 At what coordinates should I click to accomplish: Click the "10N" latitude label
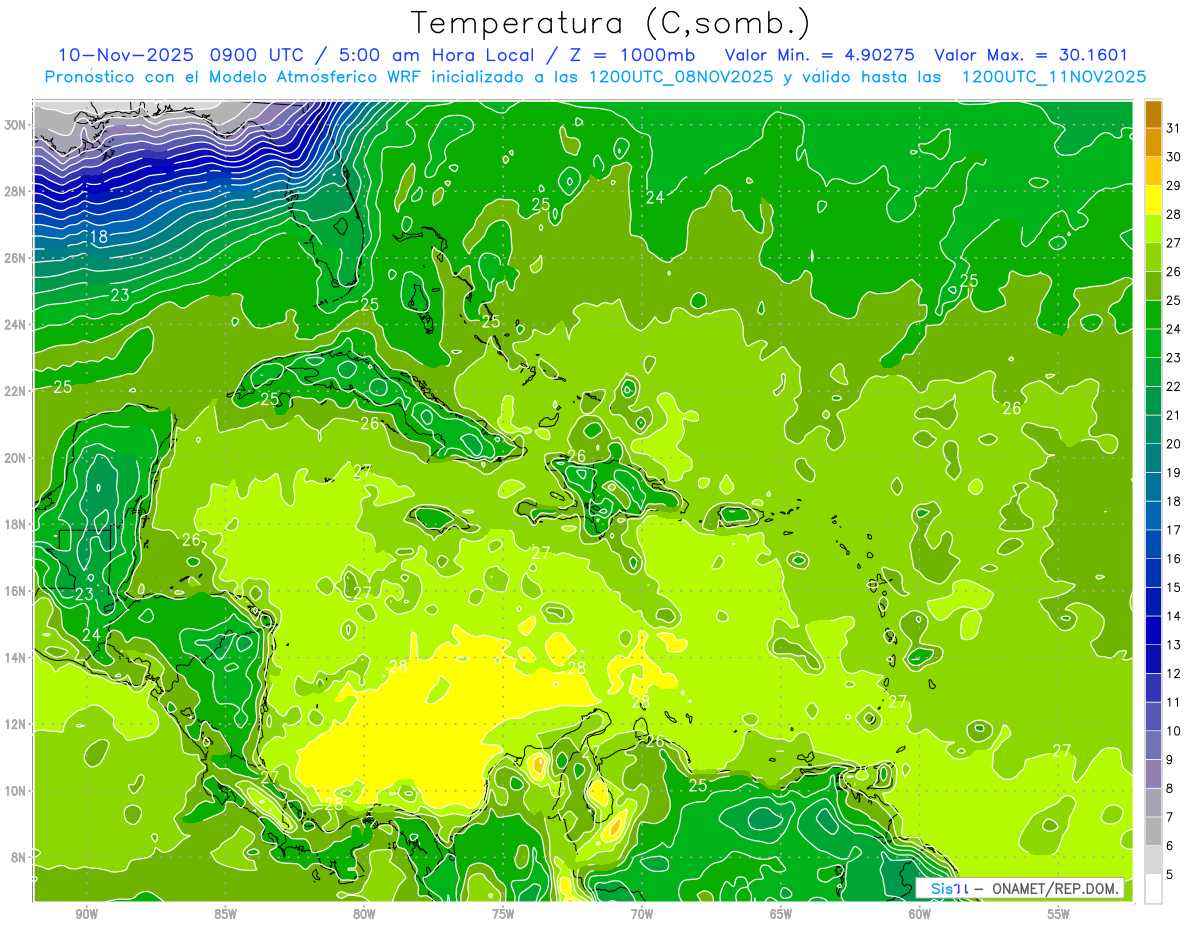16,791
